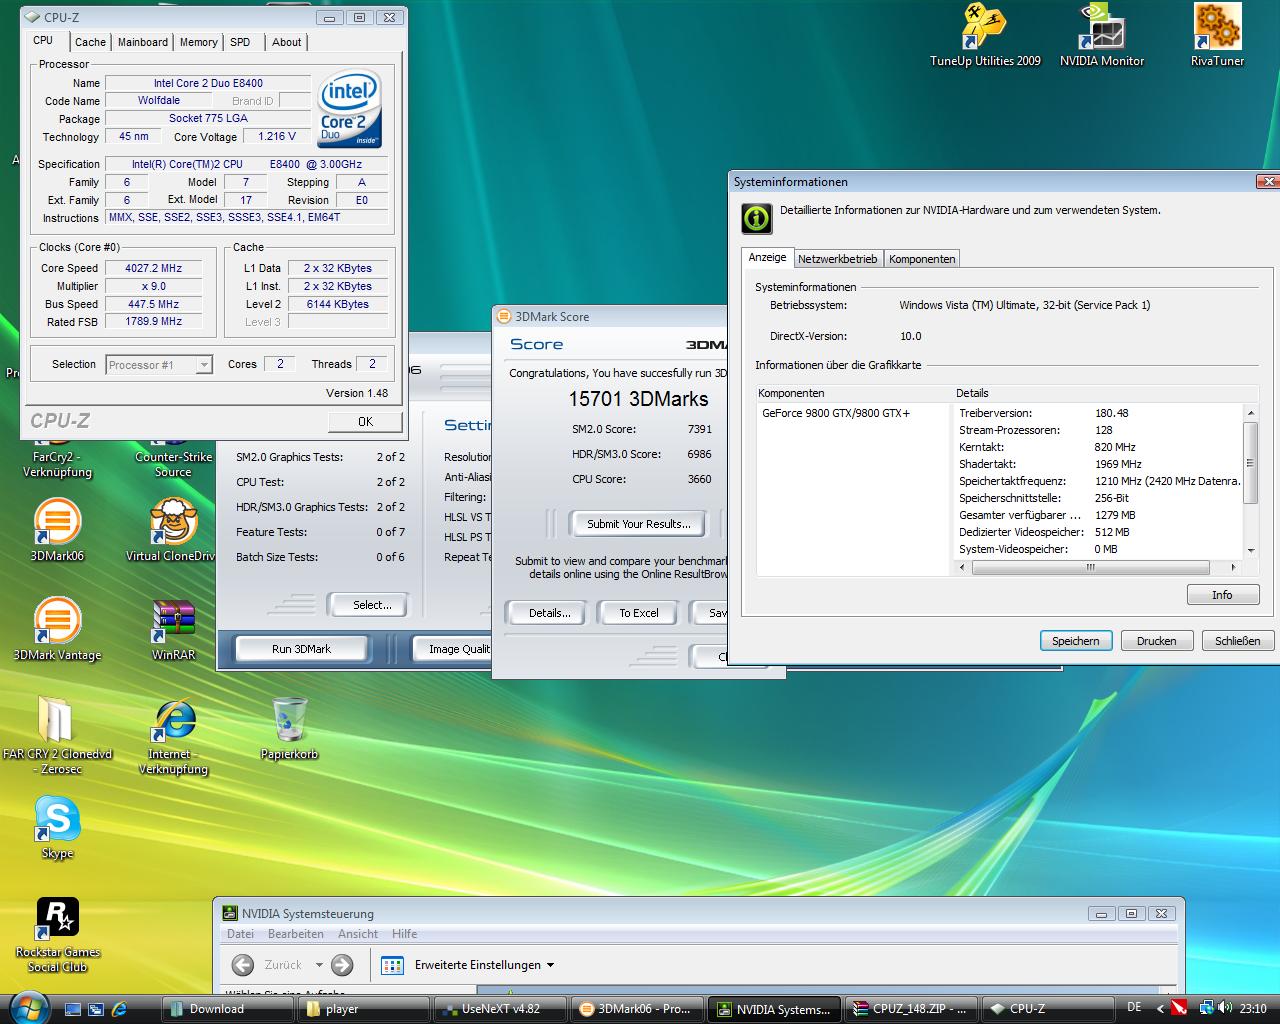The image size is (1280, 1024).
Task: Open FarCry2 Verknüpfung desktop shortcut
Action: (57, 463)
